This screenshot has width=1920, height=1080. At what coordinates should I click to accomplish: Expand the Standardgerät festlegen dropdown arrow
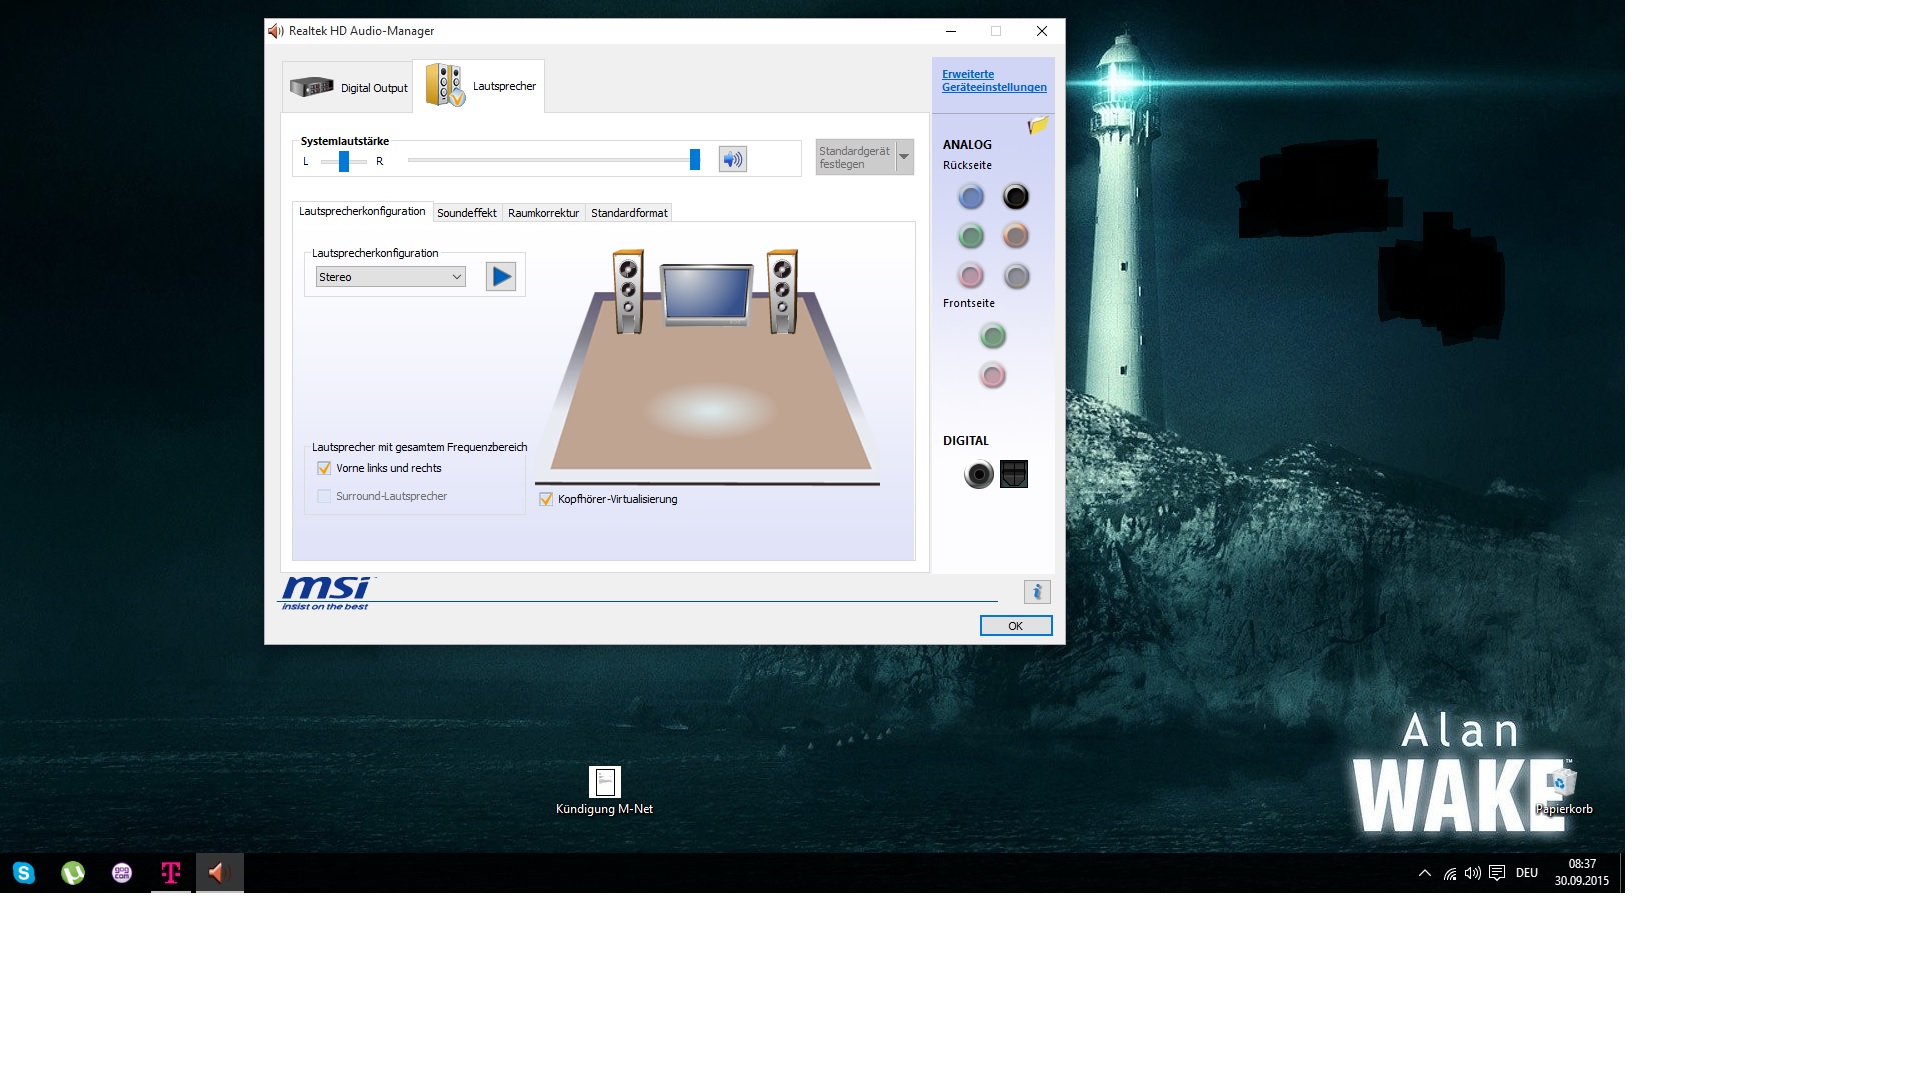[x=904, y=157]
